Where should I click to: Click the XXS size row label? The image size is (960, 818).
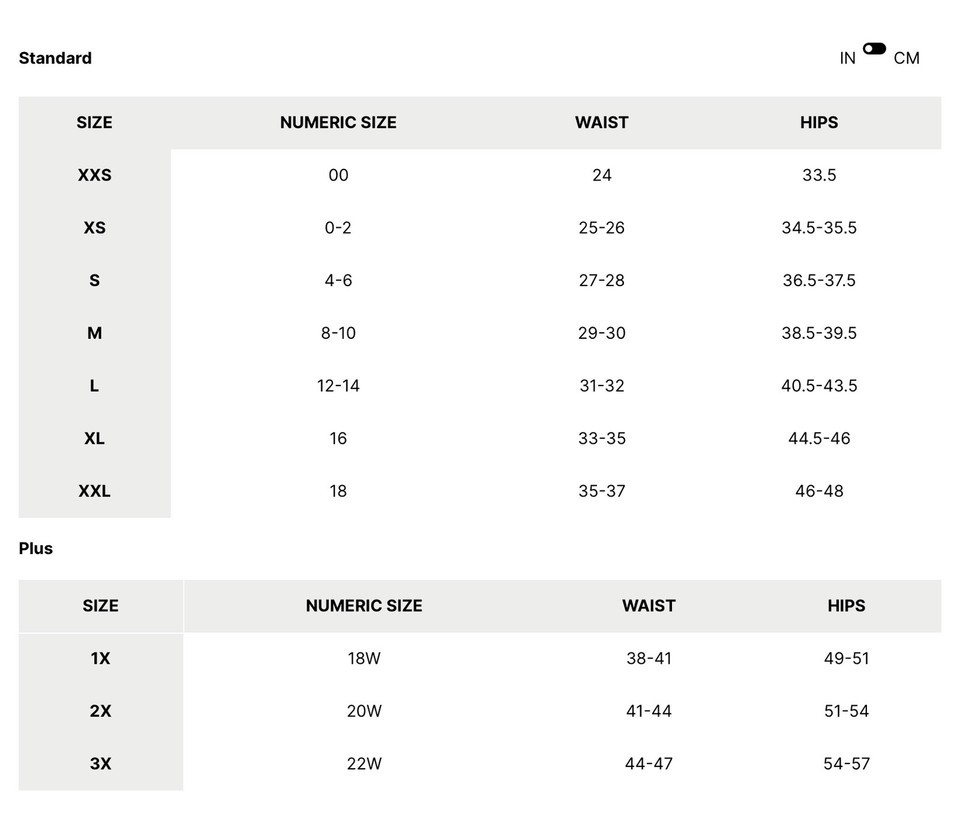pyautogui.click(x=94, y=175)
